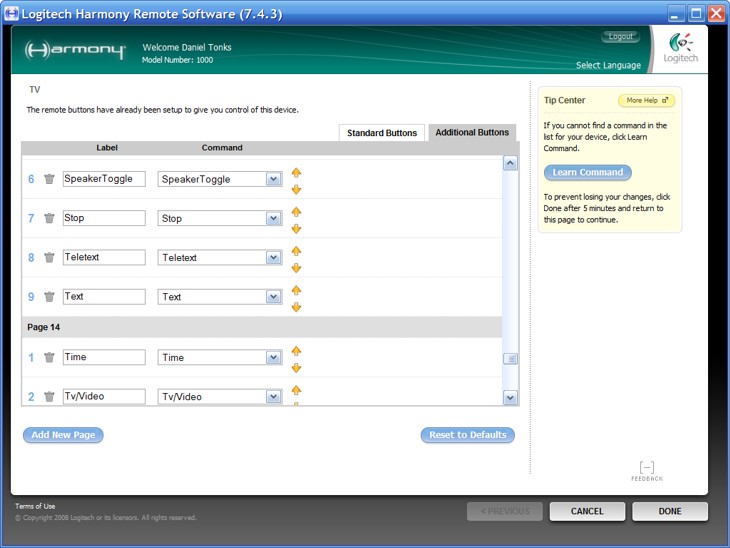The width and height of the screenshot is (730, 548).
Task: Click the window title bar app icon
Action: pos(11,14)
